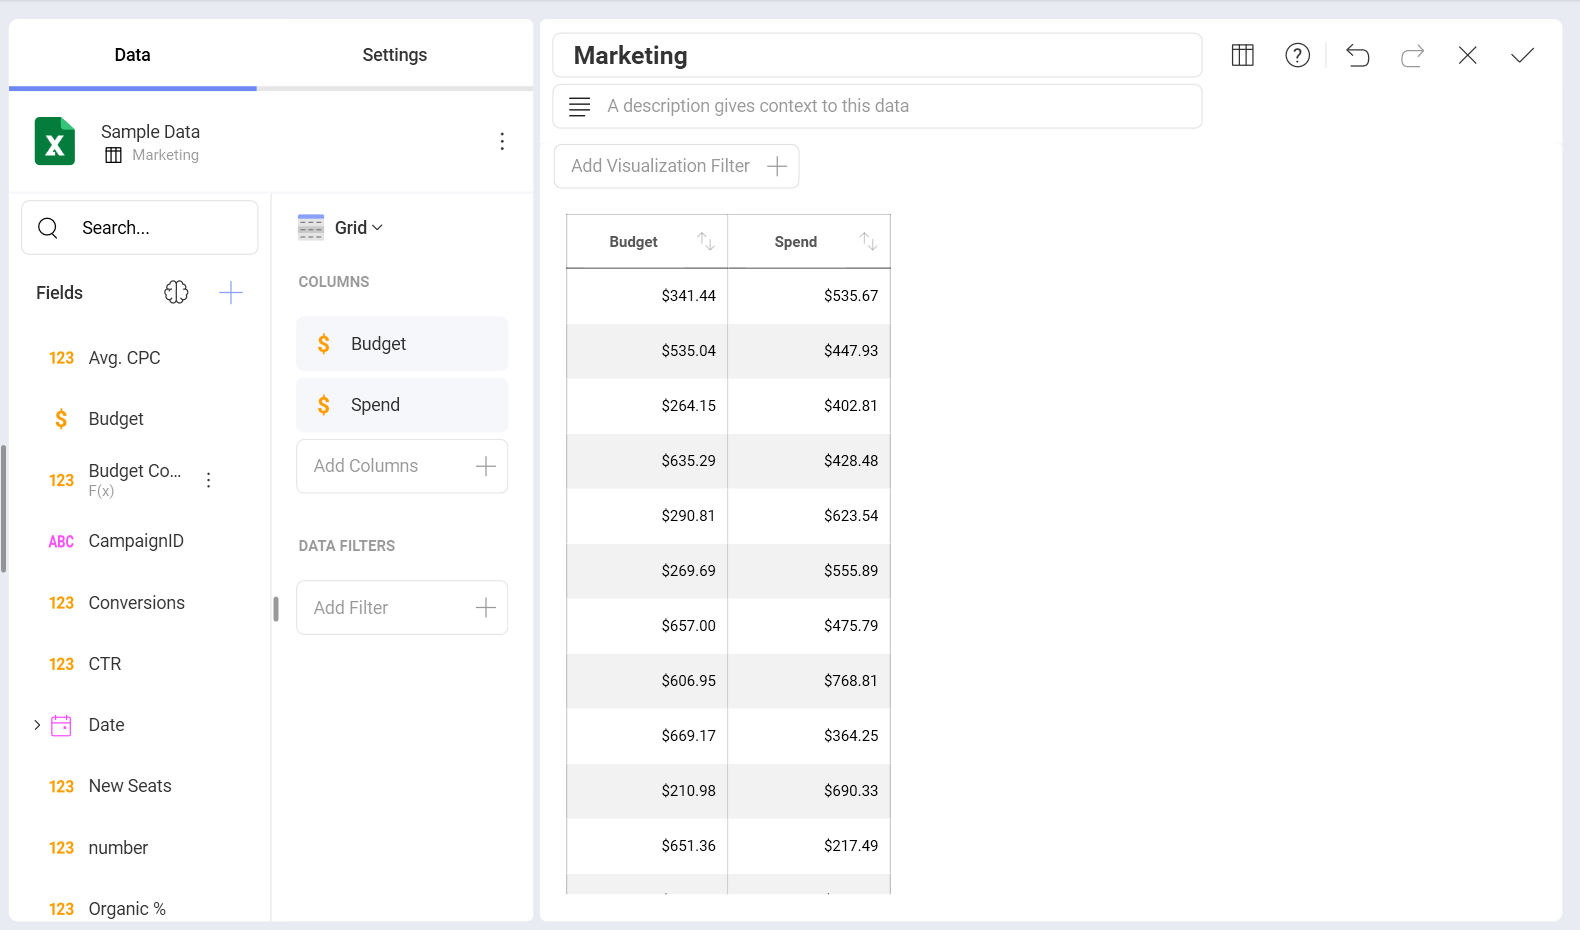
Task: Click the $635.29 budget cell
Action: point(647,461)
